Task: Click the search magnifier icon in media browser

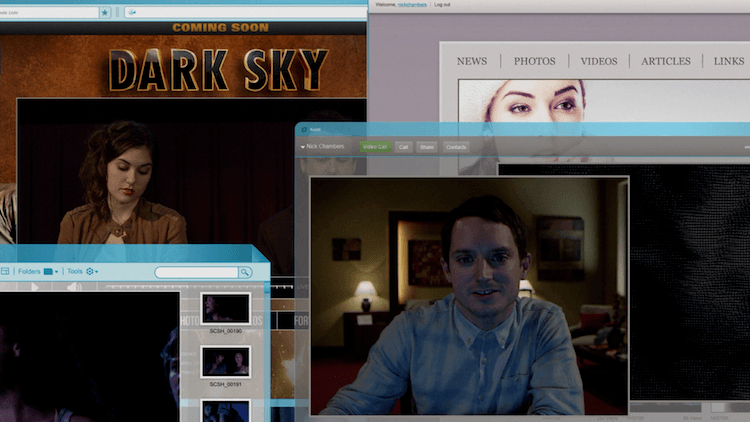Action: coord(244,272)
